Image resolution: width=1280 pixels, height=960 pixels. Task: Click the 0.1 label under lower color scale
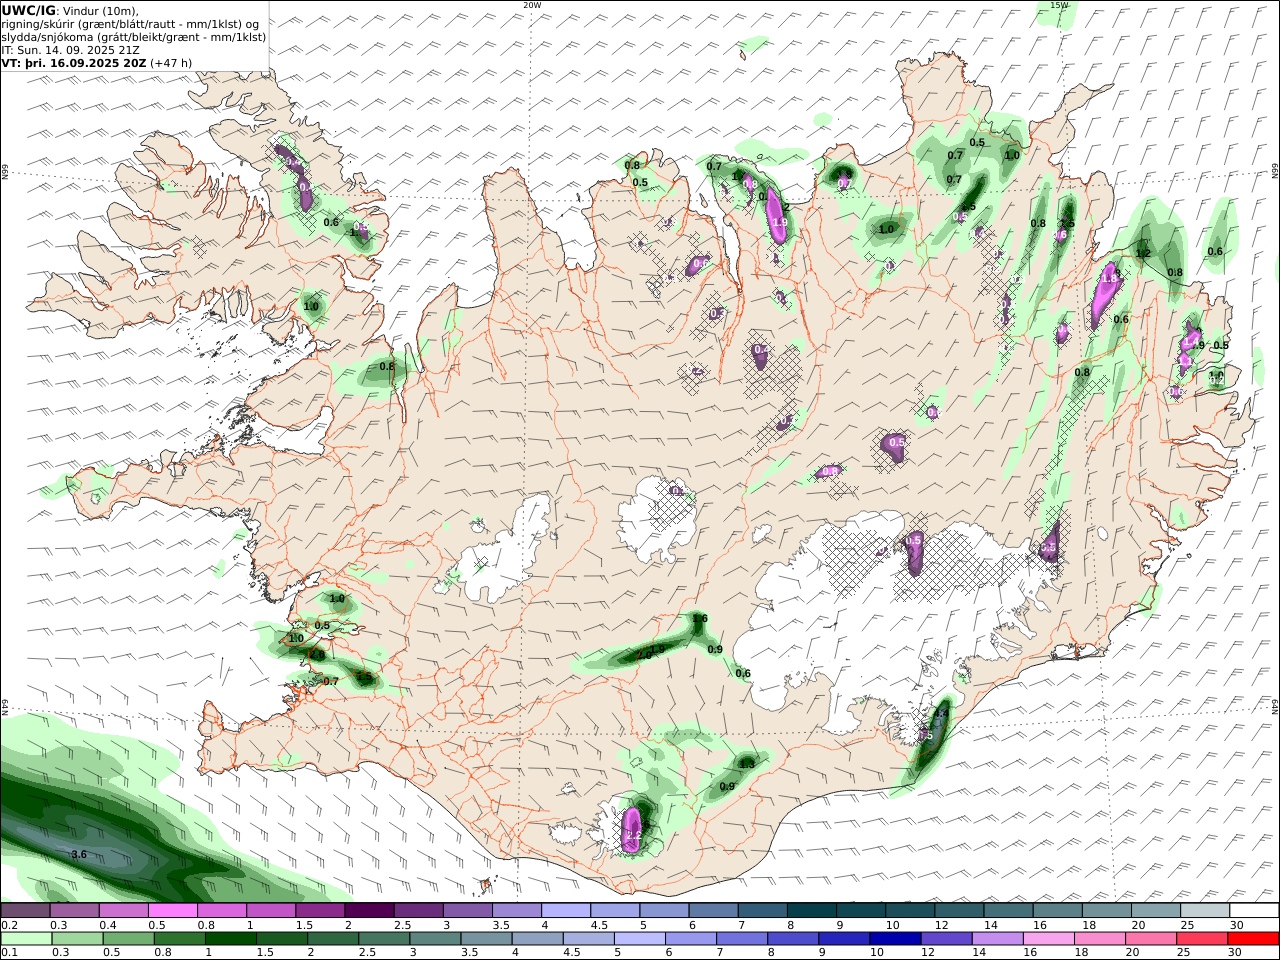tap(8, 953)
